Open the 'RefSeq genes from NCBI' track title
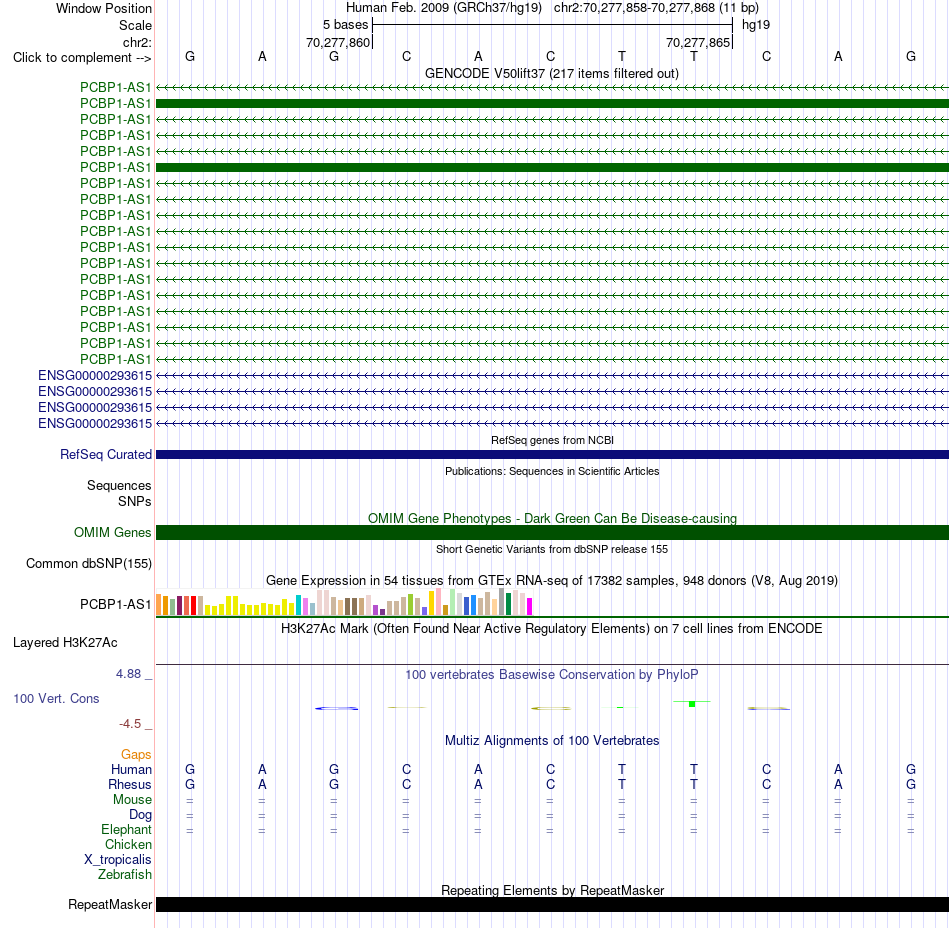The width and height of the screenshot is (950, 928). (x=552, y=440)
